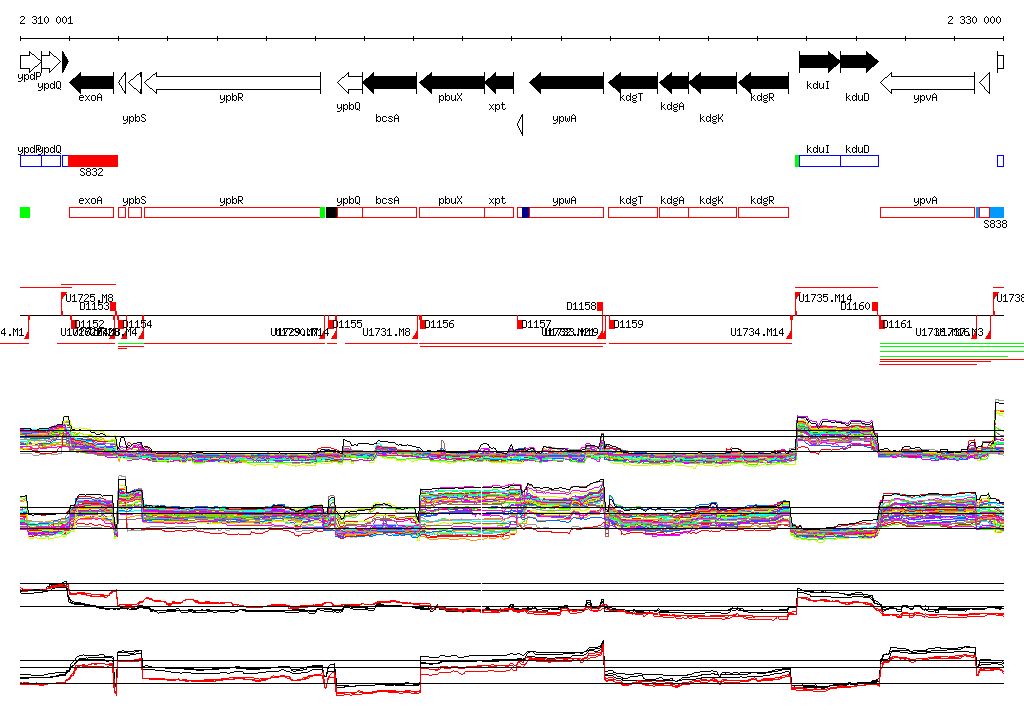1024x714 pixels.
Task: Click the D1158 marker
Action: [x=600, y=306]
